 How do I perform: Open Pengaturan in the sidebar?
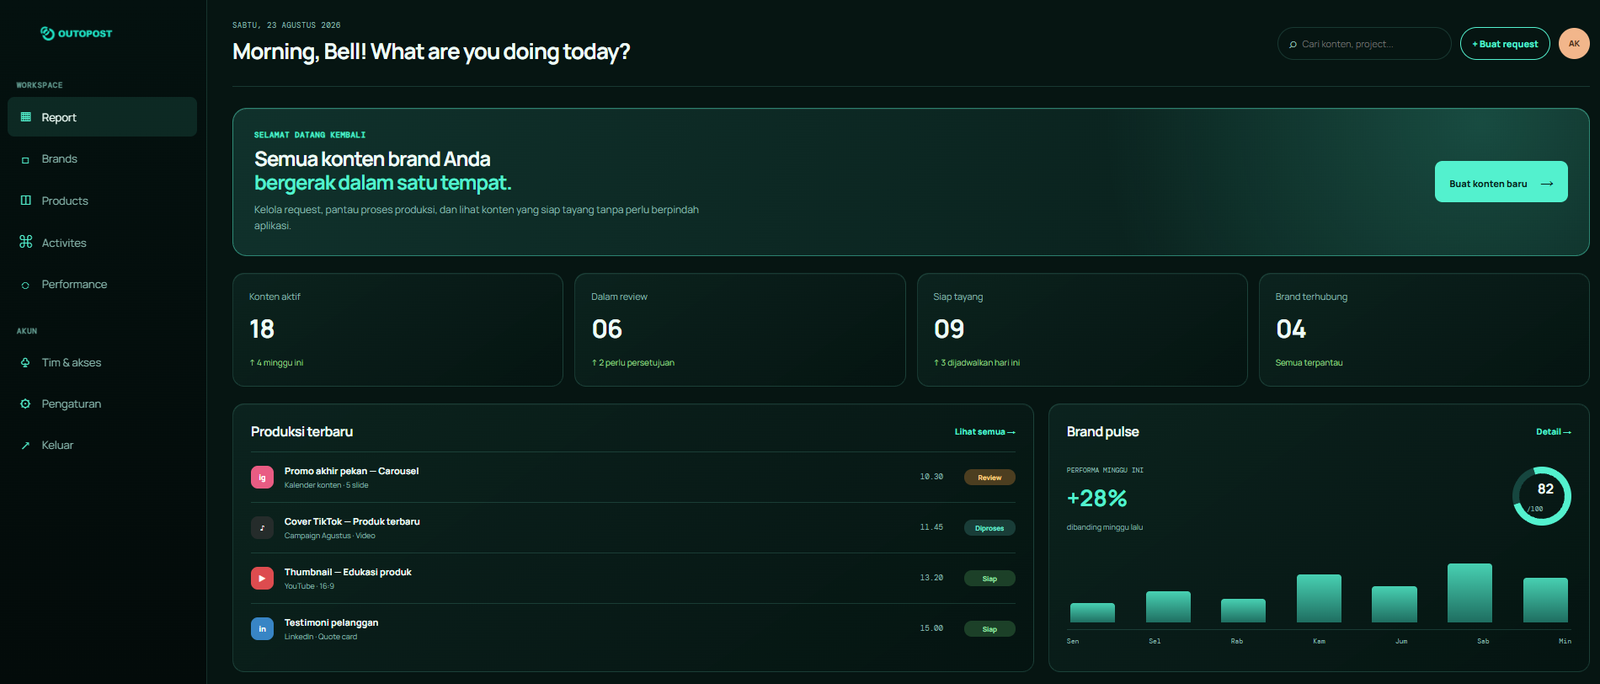[x=102, y=404]
